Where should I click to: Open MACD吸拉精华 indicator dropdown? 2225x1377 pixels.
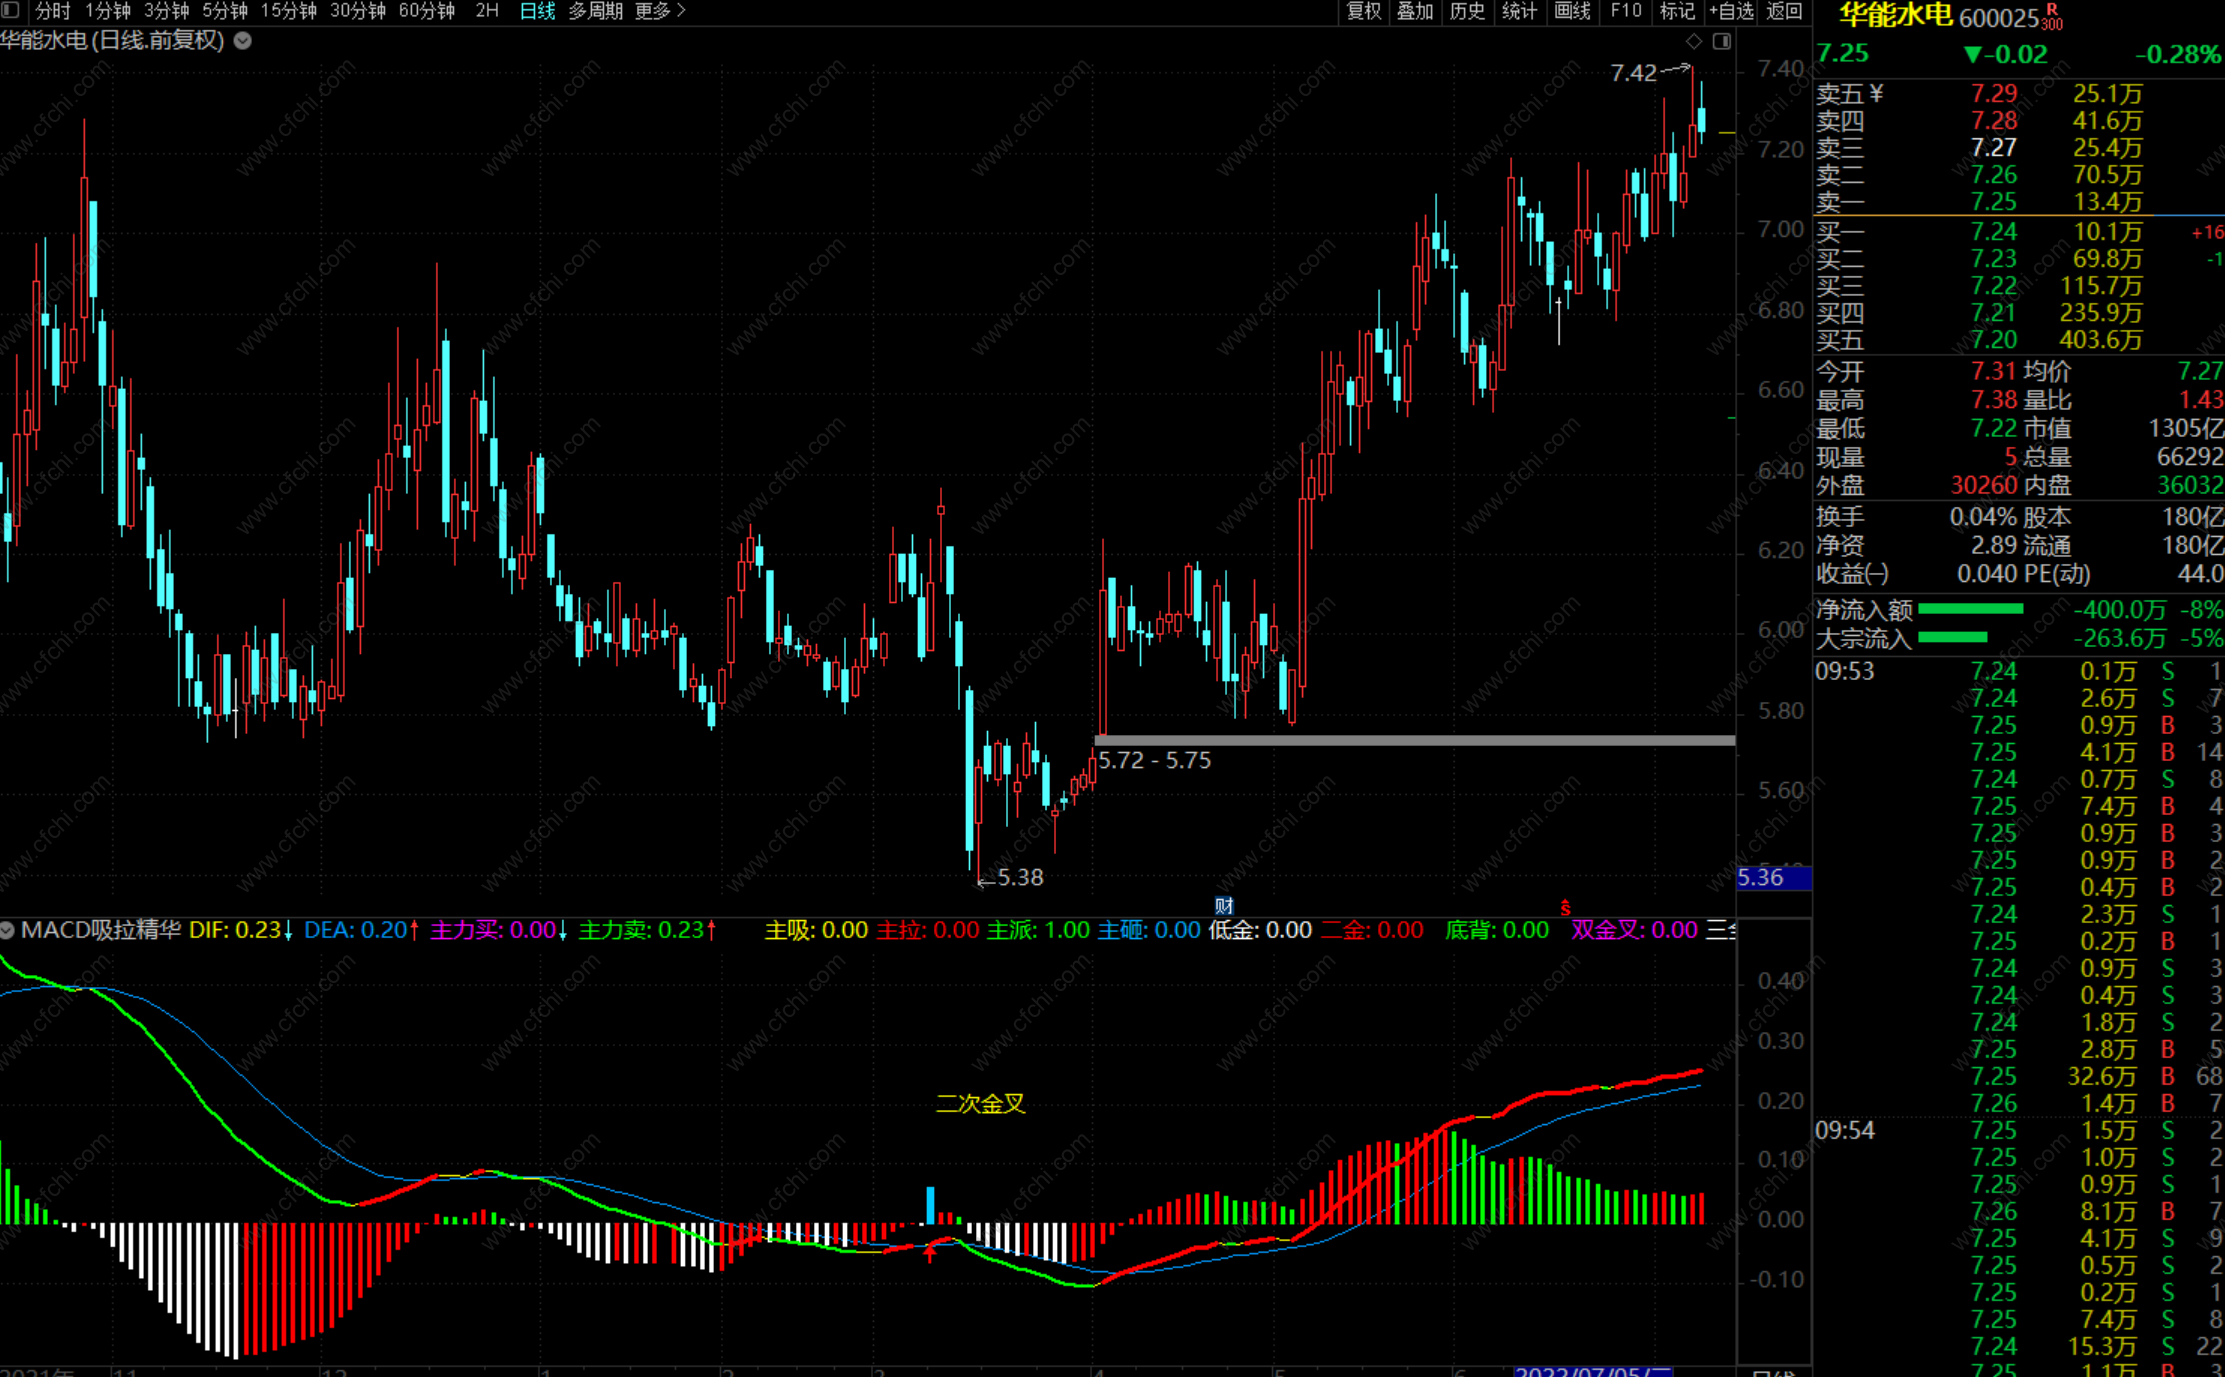tap(8, 930)
